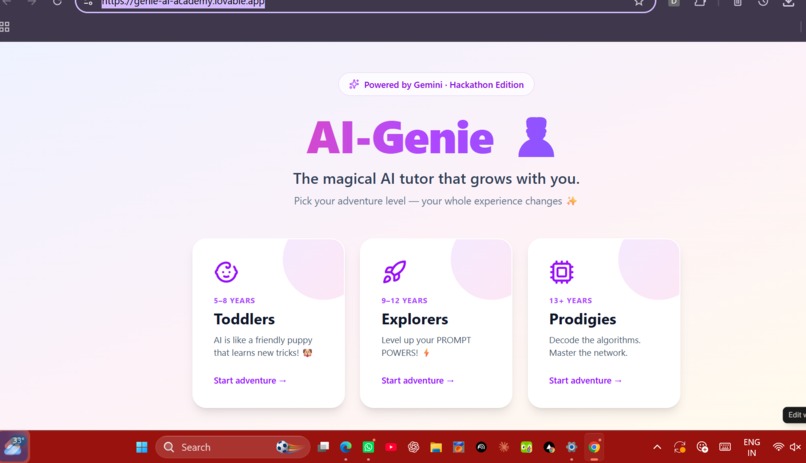Open ENG IN language switcher
Screen dimensions: 806x463
coord(752,447)
